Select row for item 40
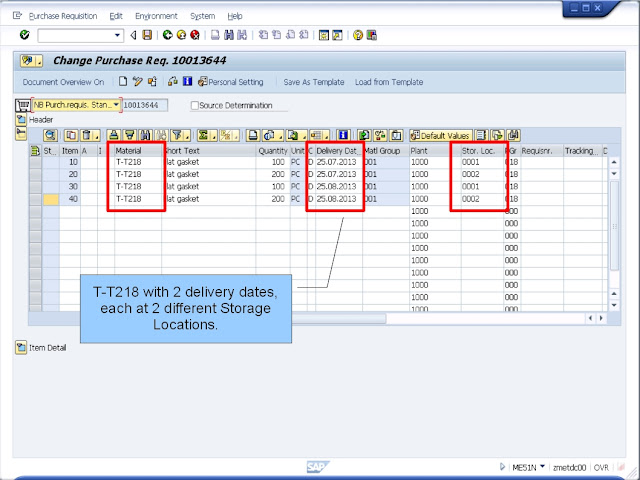Viewport: 640px width, 480px height. pyautogui.click(x=36, y=199)
